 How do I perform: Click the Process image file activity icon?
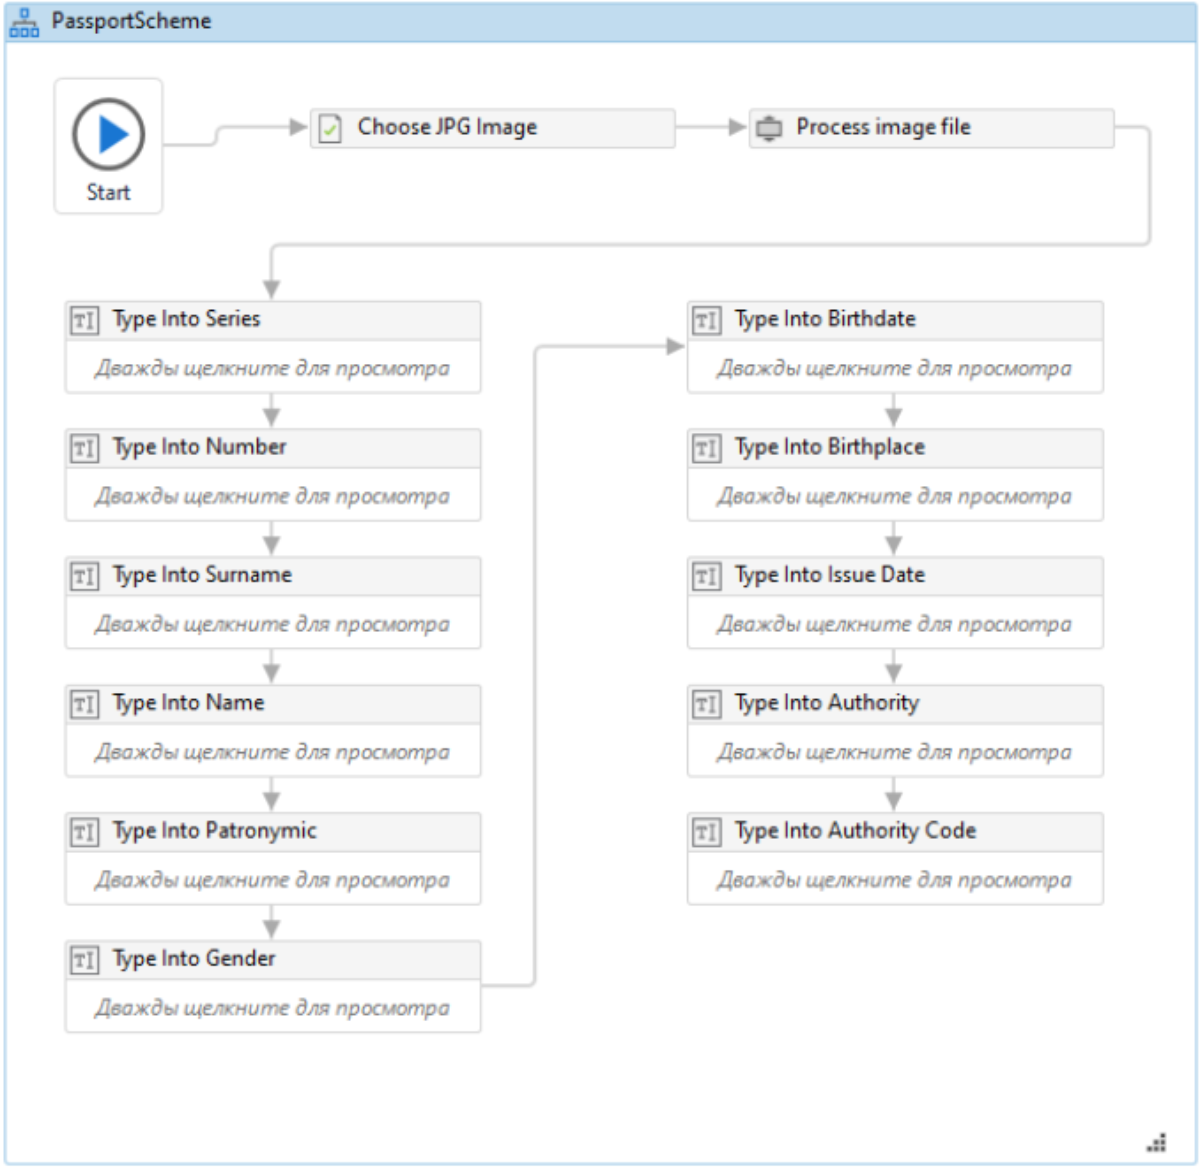[768, 128]
